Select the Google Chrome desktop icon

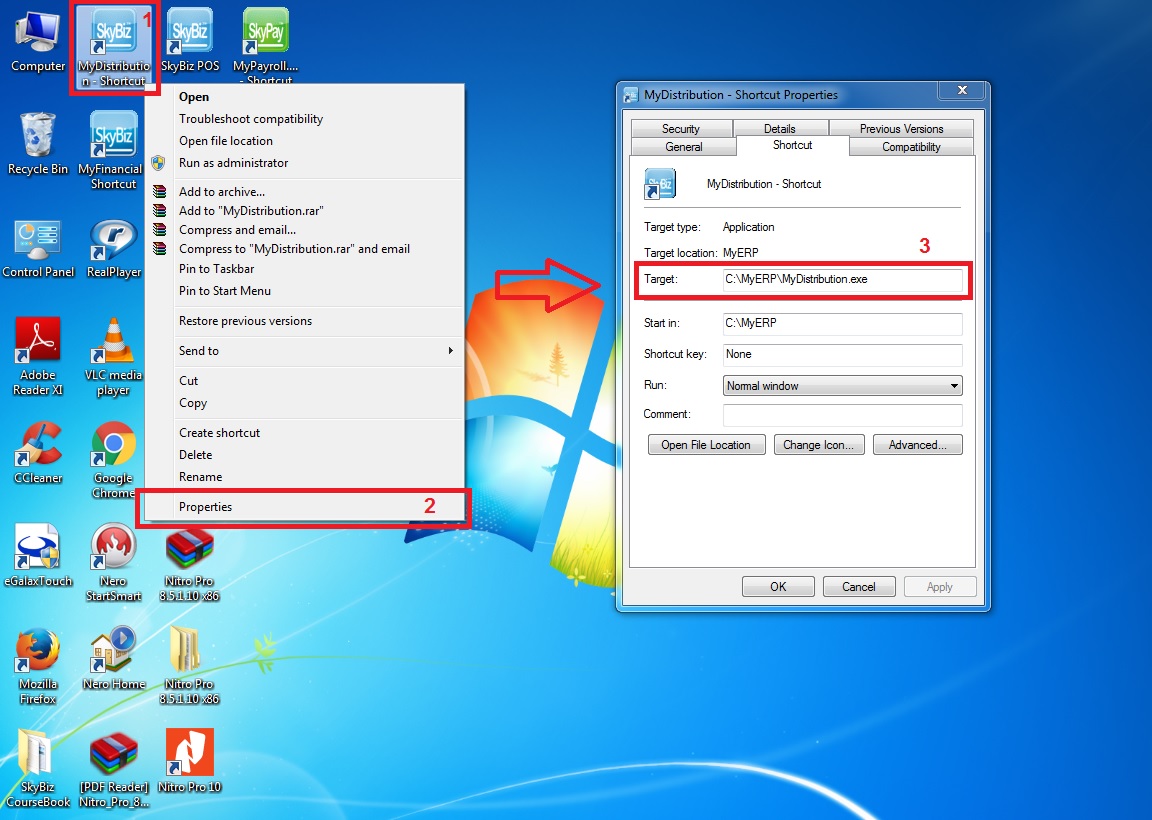pos(113,446)
